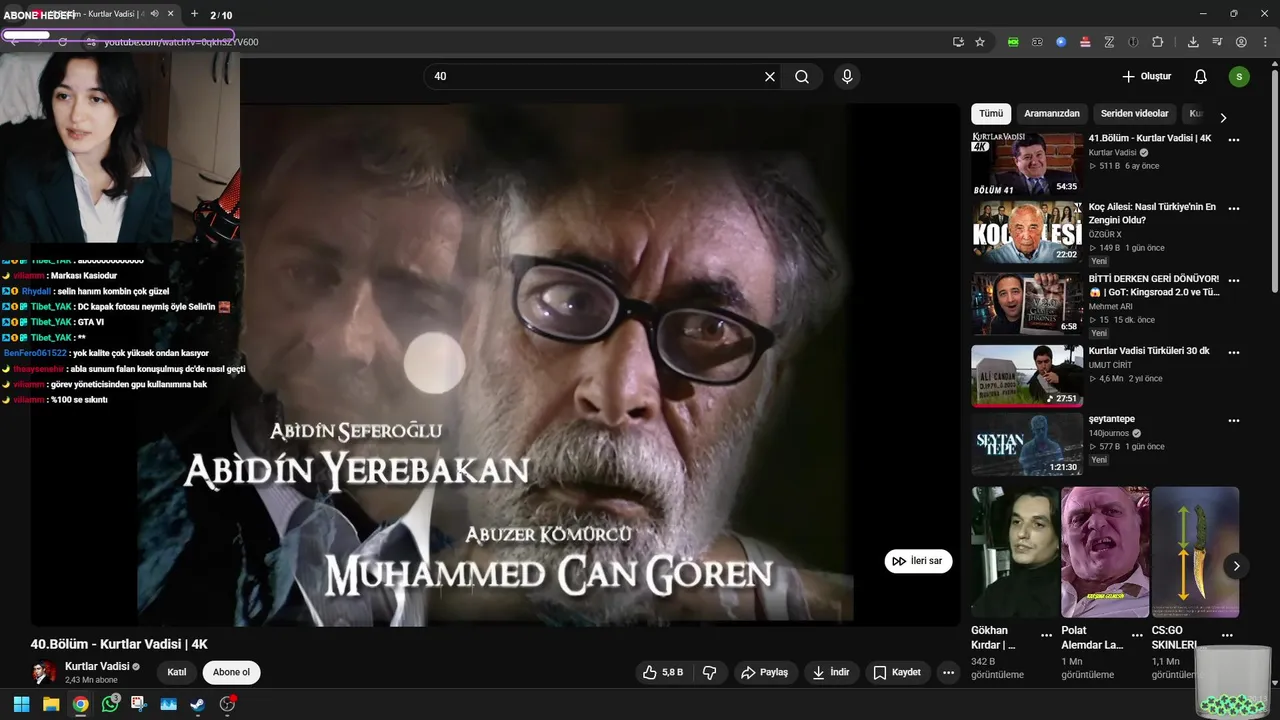
Task: Select the Seriden videolar filter chip
Action: pyautogui.click(x=1135, y=114)
